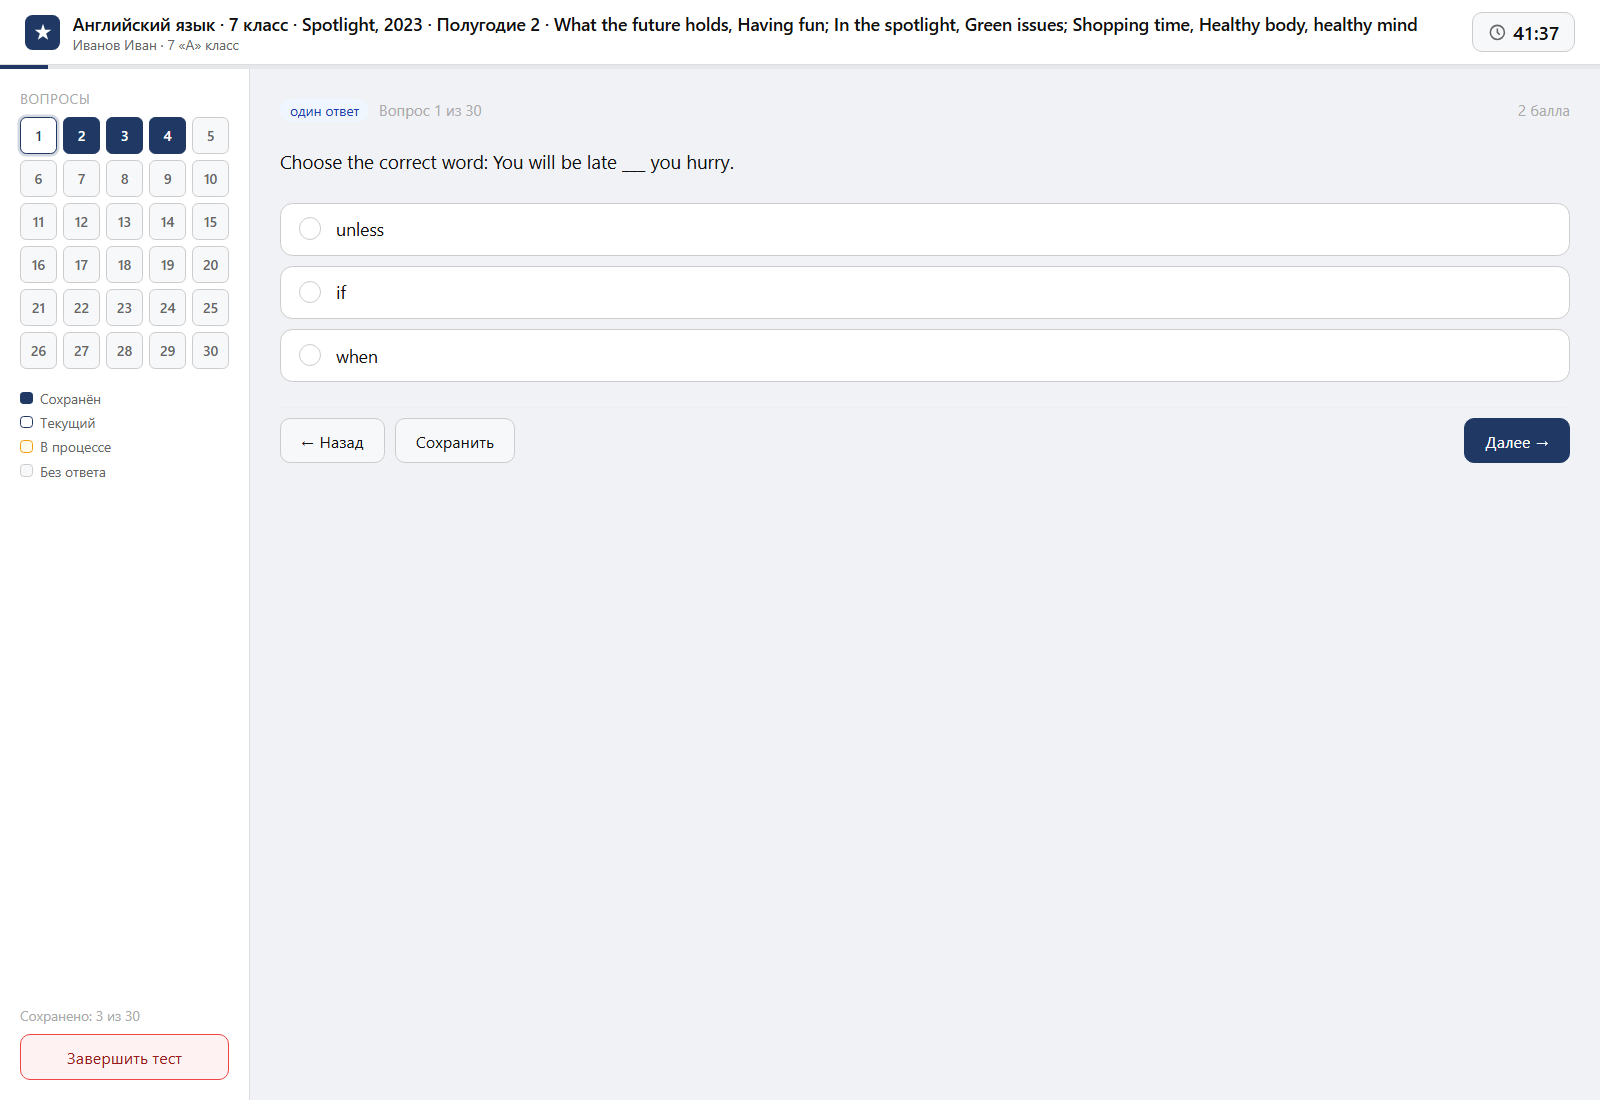Jump to question 11
1600x1100 pixels.
[x=38, y=222]
